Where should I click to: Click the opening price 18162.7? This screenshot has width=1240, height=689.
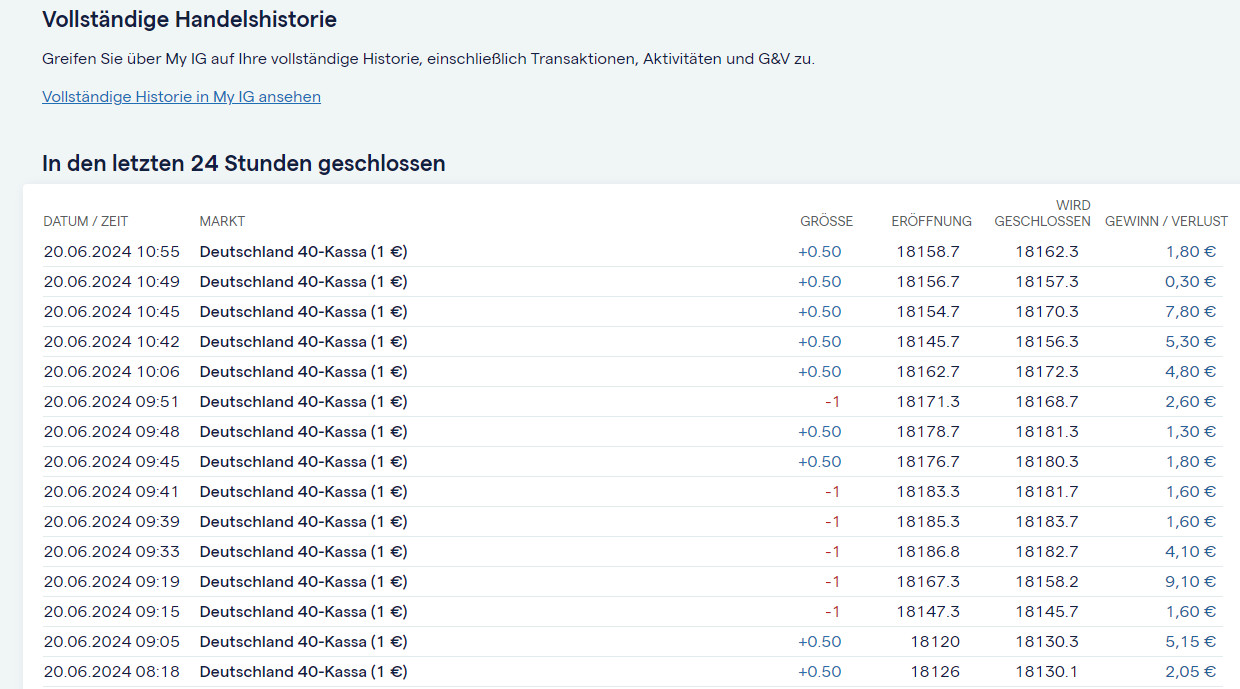coord(927,372)
